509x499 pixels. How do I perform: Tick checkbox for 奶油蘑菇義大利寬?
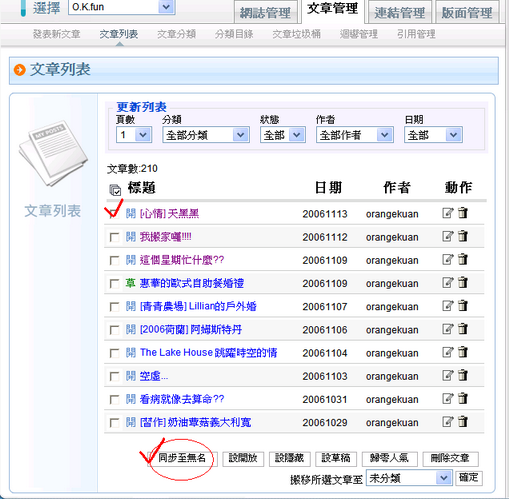[114, 423]
